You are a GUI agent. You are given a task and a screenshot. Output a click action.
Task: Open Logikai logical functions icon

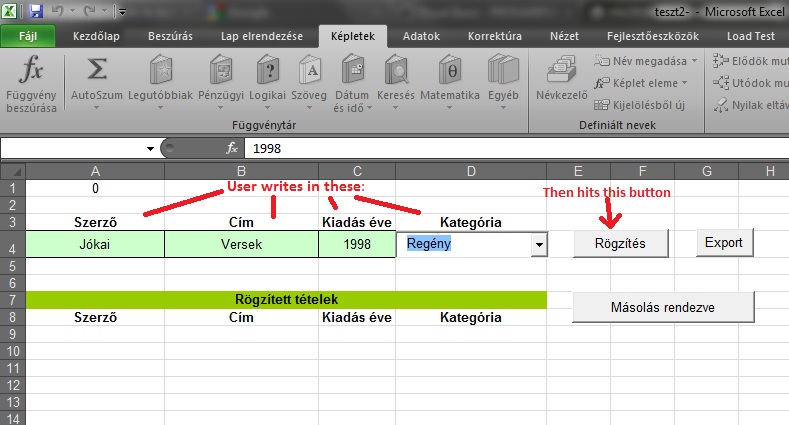[x=267, y=69]
